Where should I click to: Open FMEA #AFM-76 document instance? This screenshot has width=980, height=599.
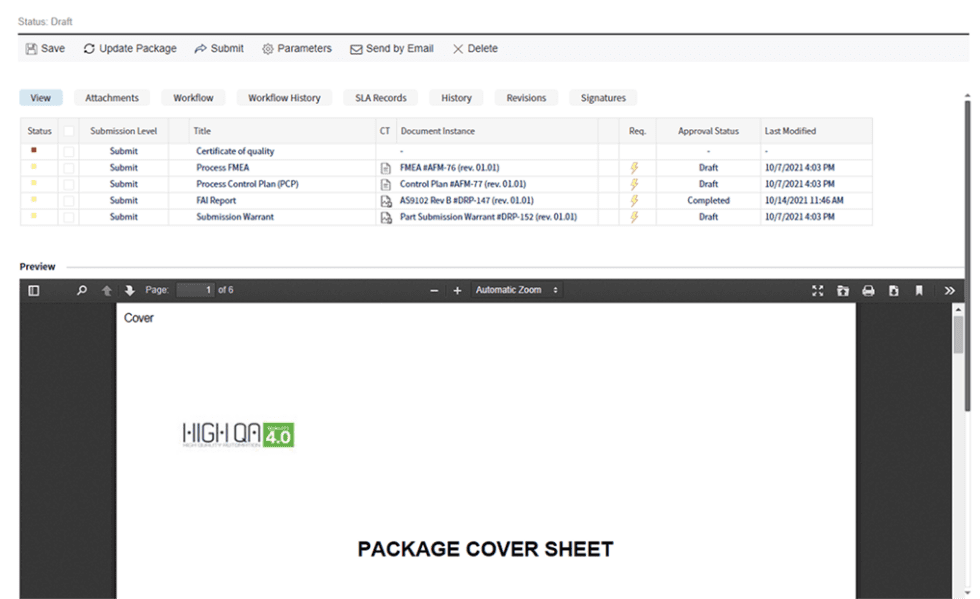click(449, 168)
